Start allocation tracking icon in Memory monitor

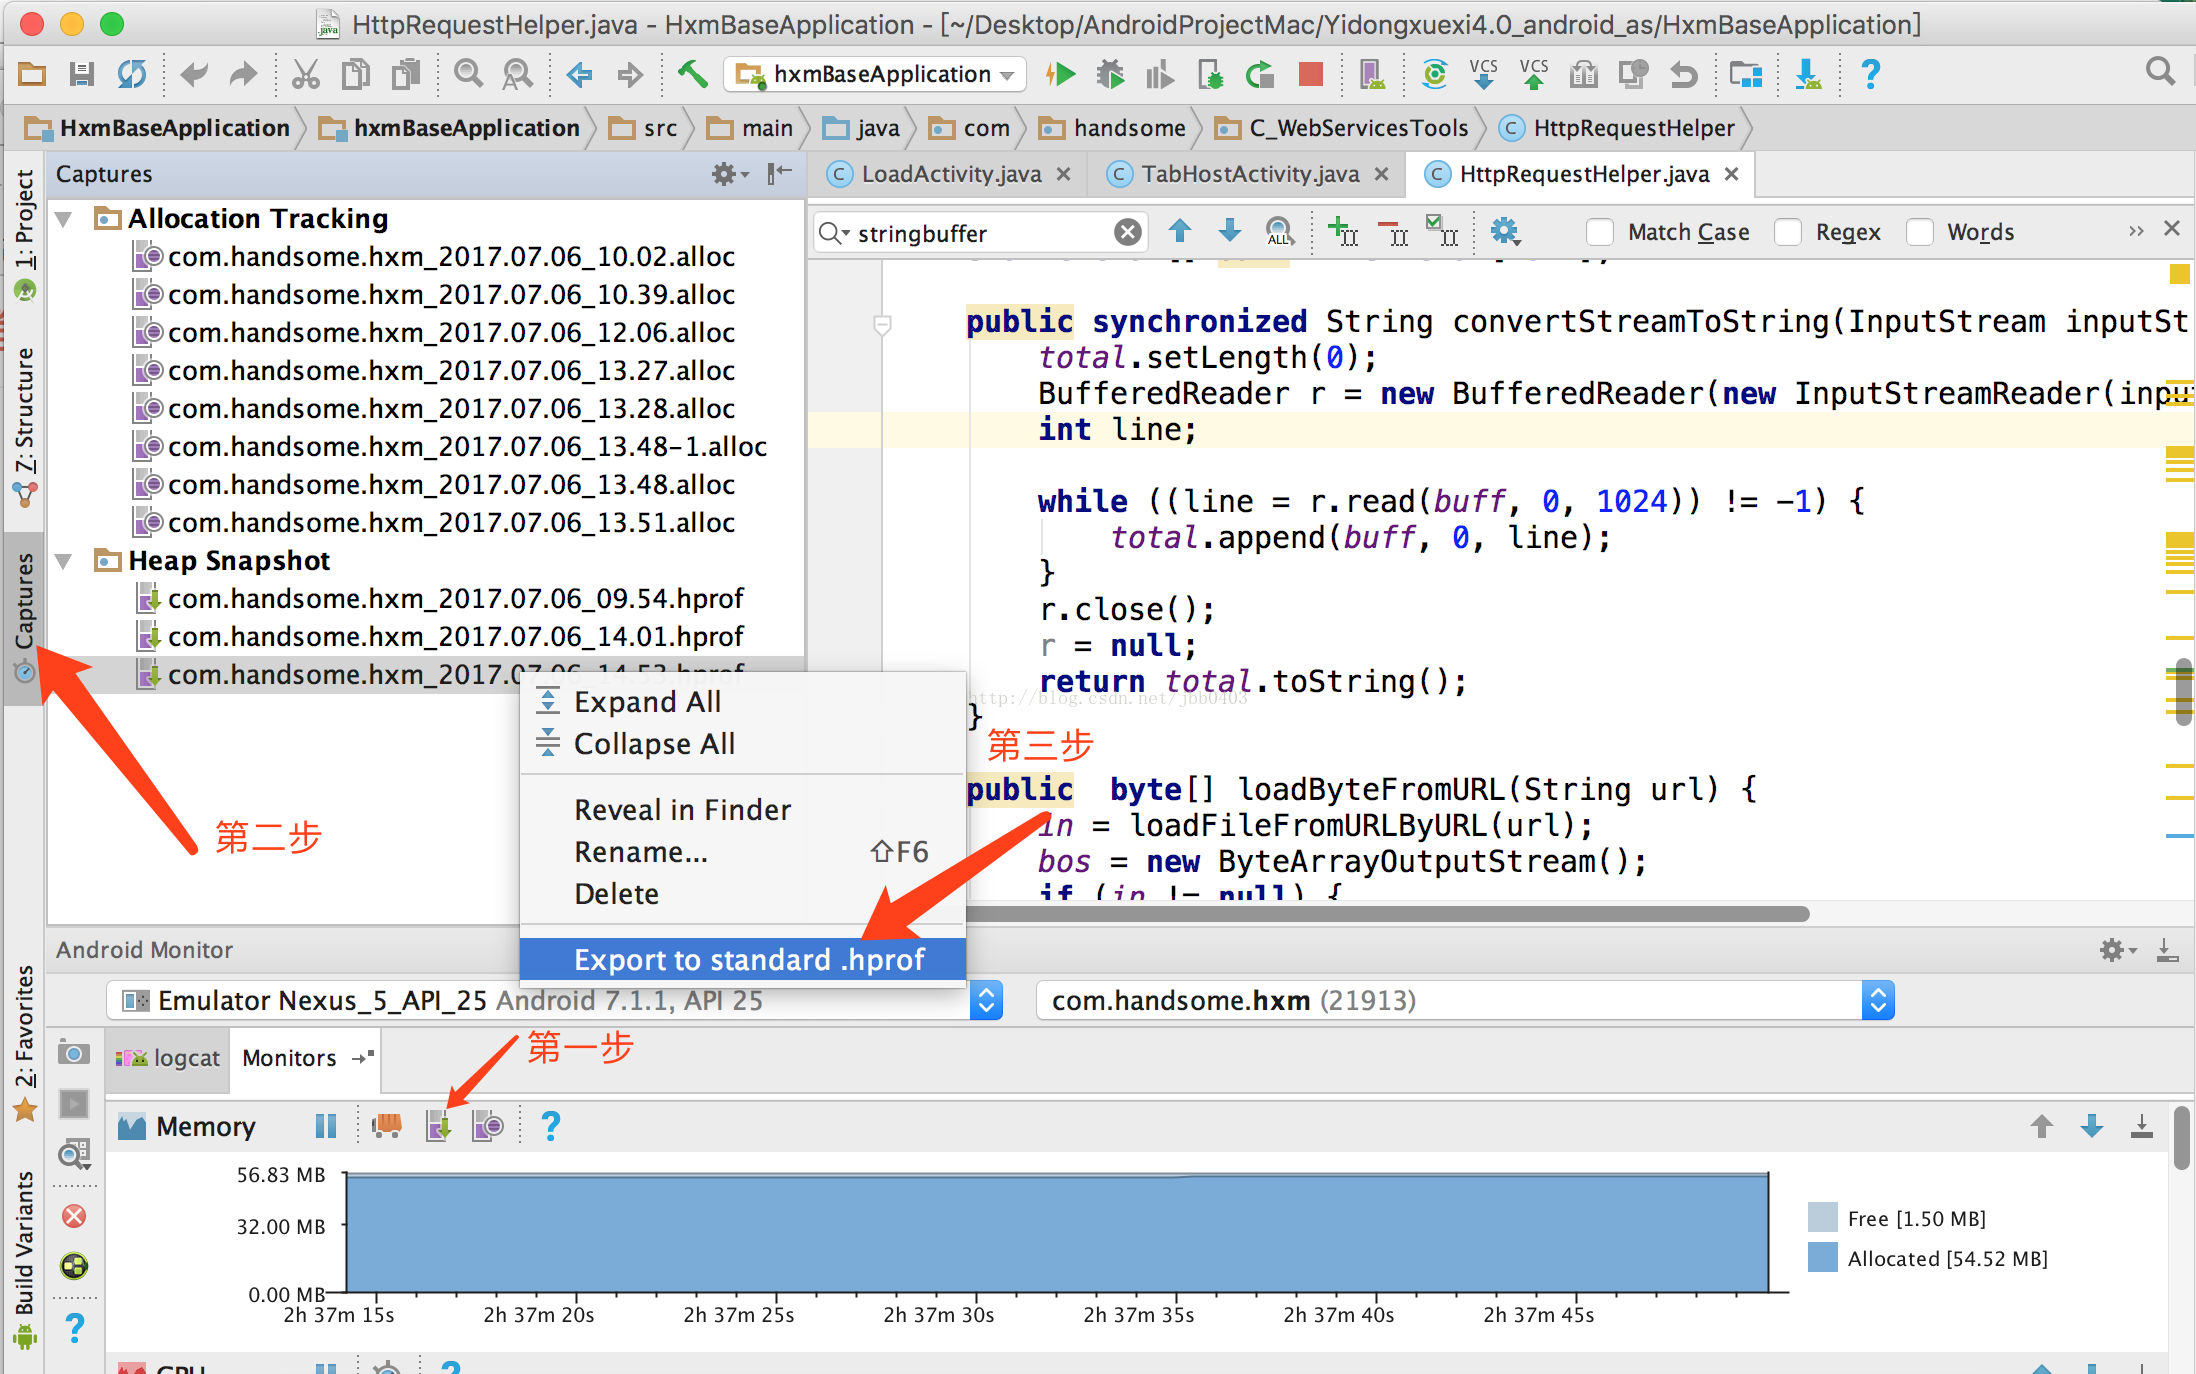[487, 1126]
